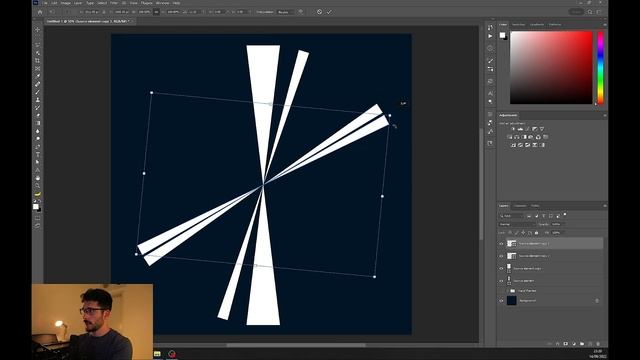Hide the Background layer
640x360 pixels.
[x=501, y=301]
